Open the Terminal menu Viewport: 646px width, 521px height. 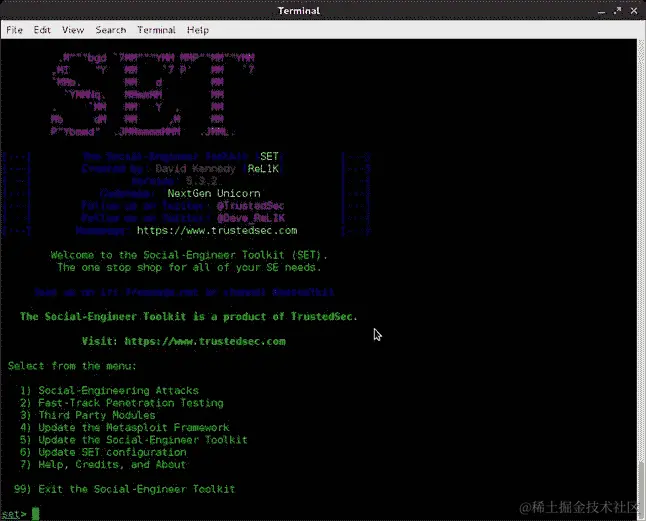[x=156, y=30]
